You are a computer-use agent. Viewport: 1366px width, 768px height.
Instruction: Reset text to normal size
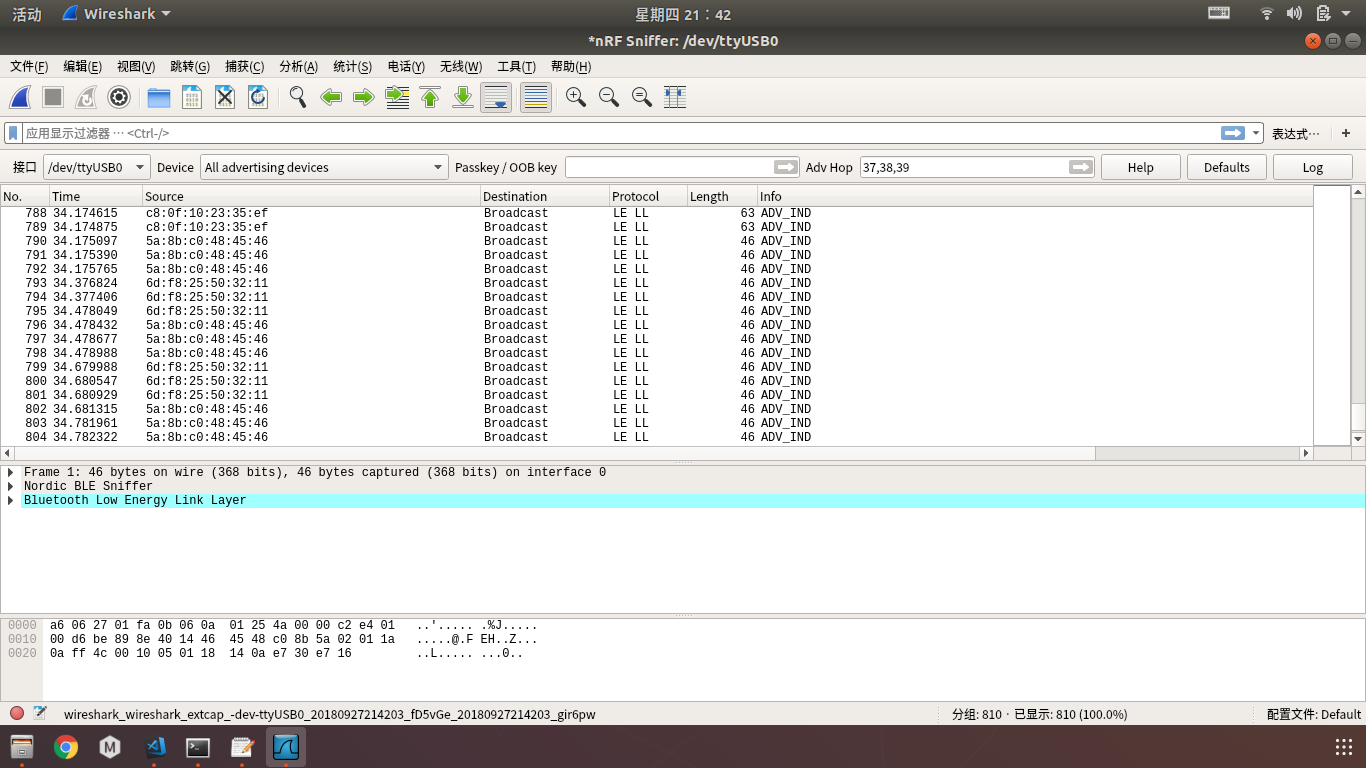tap(642, 97)
